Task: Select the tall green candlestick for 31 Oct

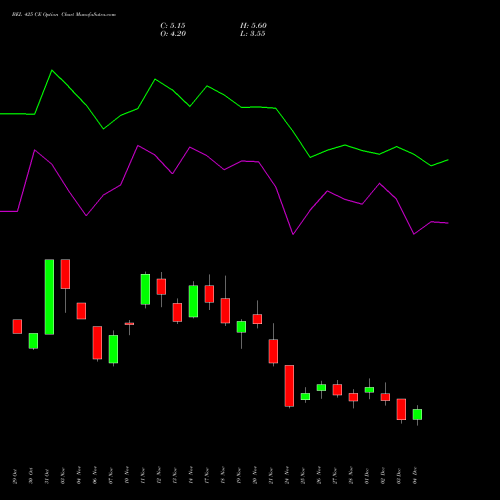Action: (49, 297)
